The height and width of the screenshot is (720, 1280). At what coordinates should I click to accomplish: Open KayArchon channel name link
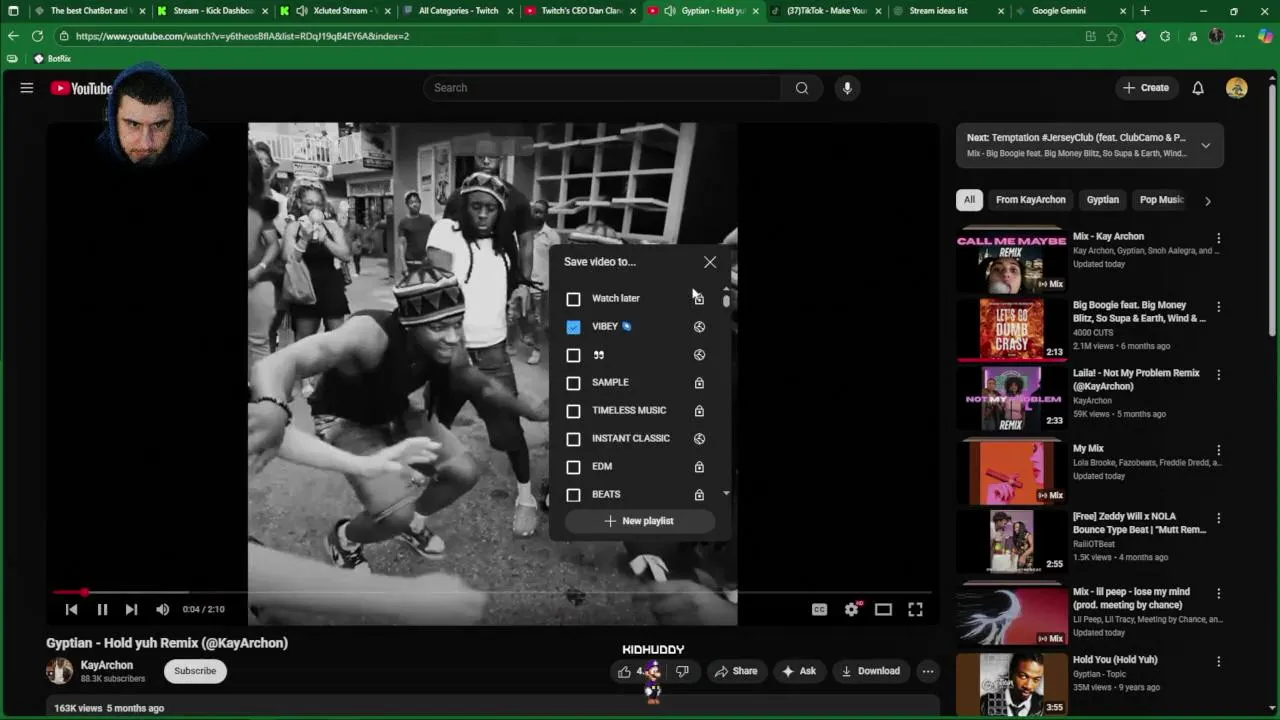coord(107,665)
